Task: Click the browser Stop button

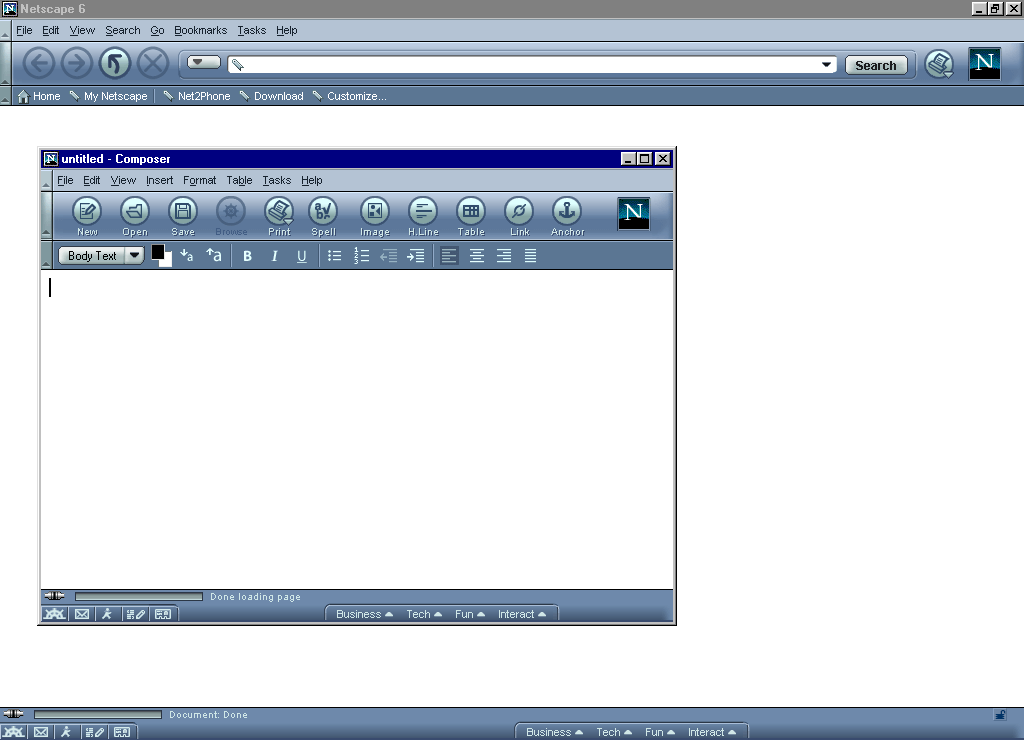Action: coord(153,63)
